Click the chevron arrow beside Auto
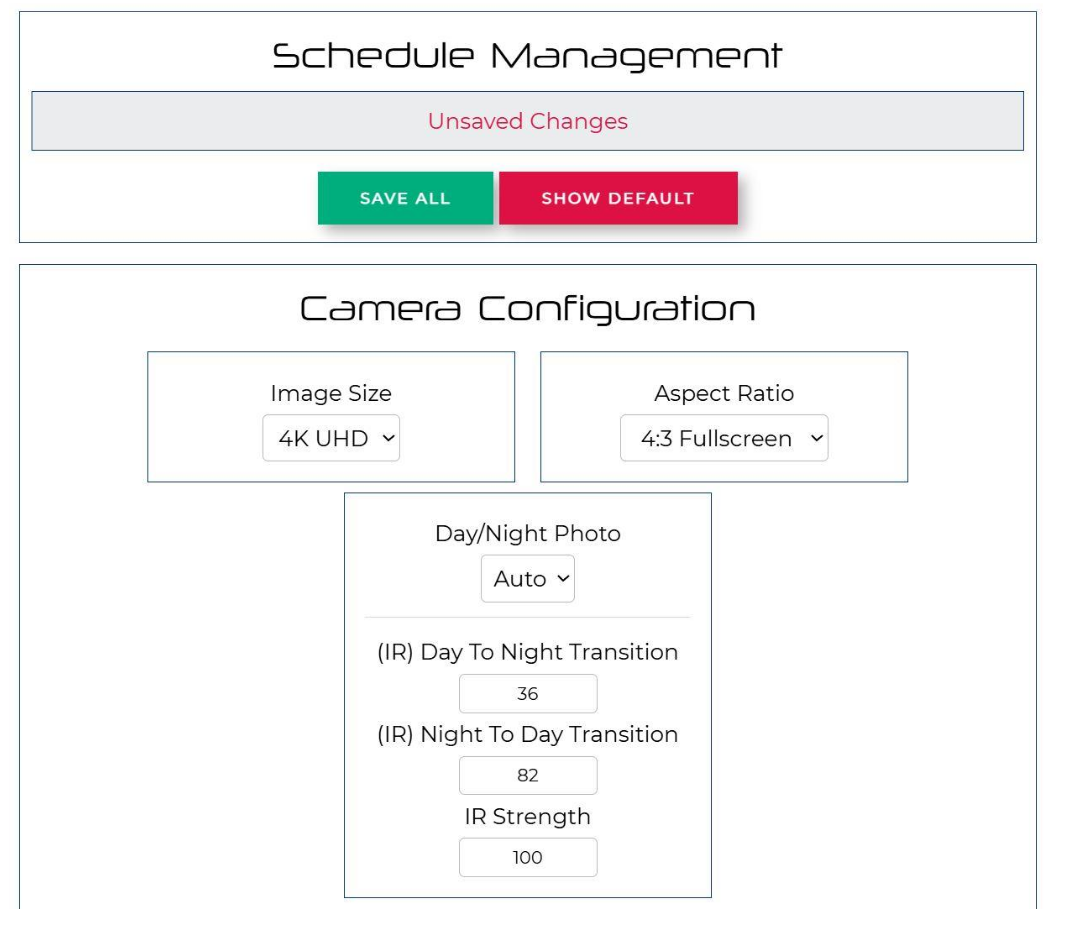Viewport: 1066px width, 938px height. tap(562, 579)
